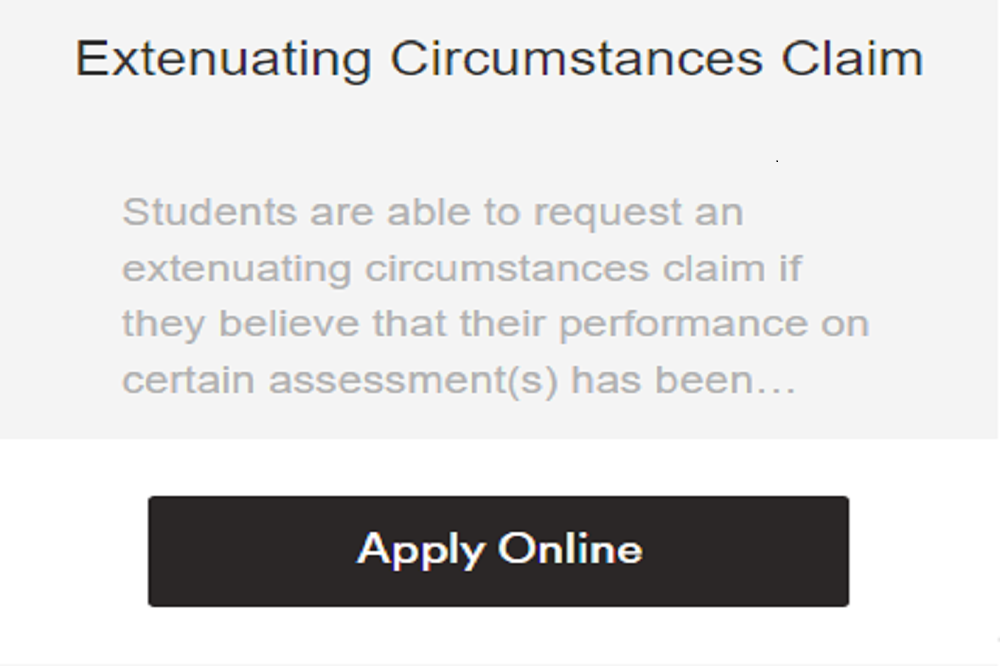Click the description paragraph text
The height and width of the screenshot is (666, 1000).
pyautogui.click(x=495, y=296)
